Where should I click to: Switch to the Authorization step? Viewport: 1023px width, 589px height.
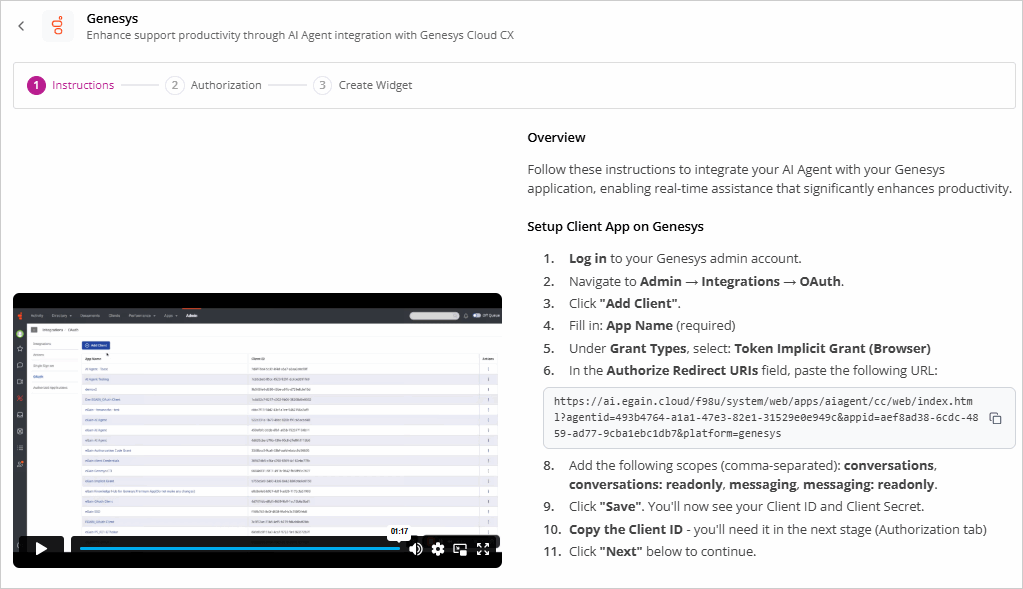click(214, 85)
